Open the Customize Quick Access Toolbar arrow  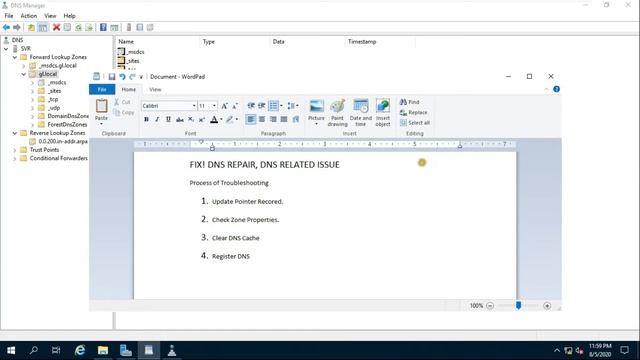[141, 77]
